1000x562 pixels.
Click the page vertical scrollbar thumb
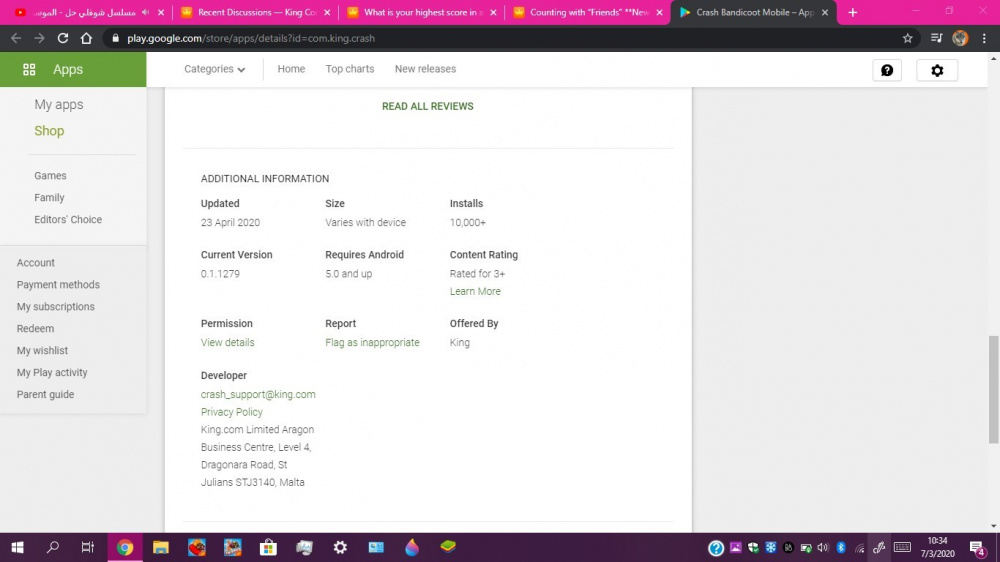pos(994,389)
